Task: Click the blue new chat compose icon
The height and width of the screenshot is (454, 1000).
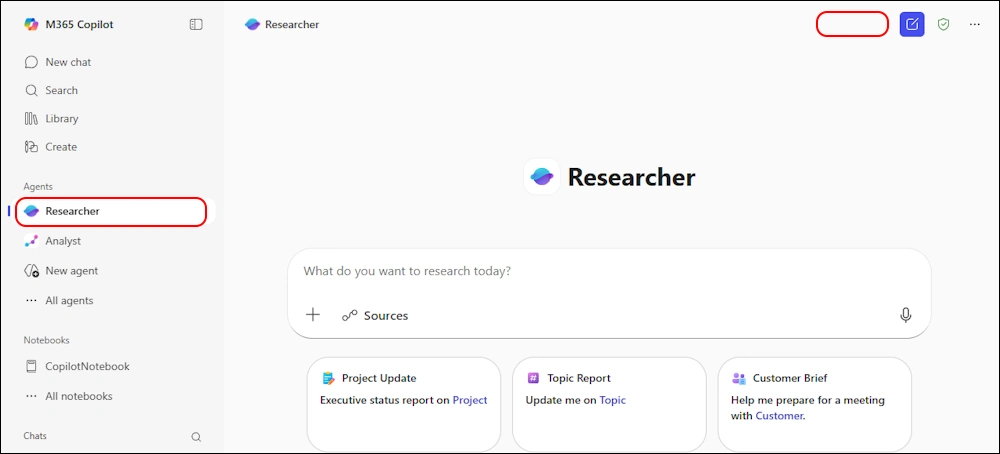Action: coord(911,24)
